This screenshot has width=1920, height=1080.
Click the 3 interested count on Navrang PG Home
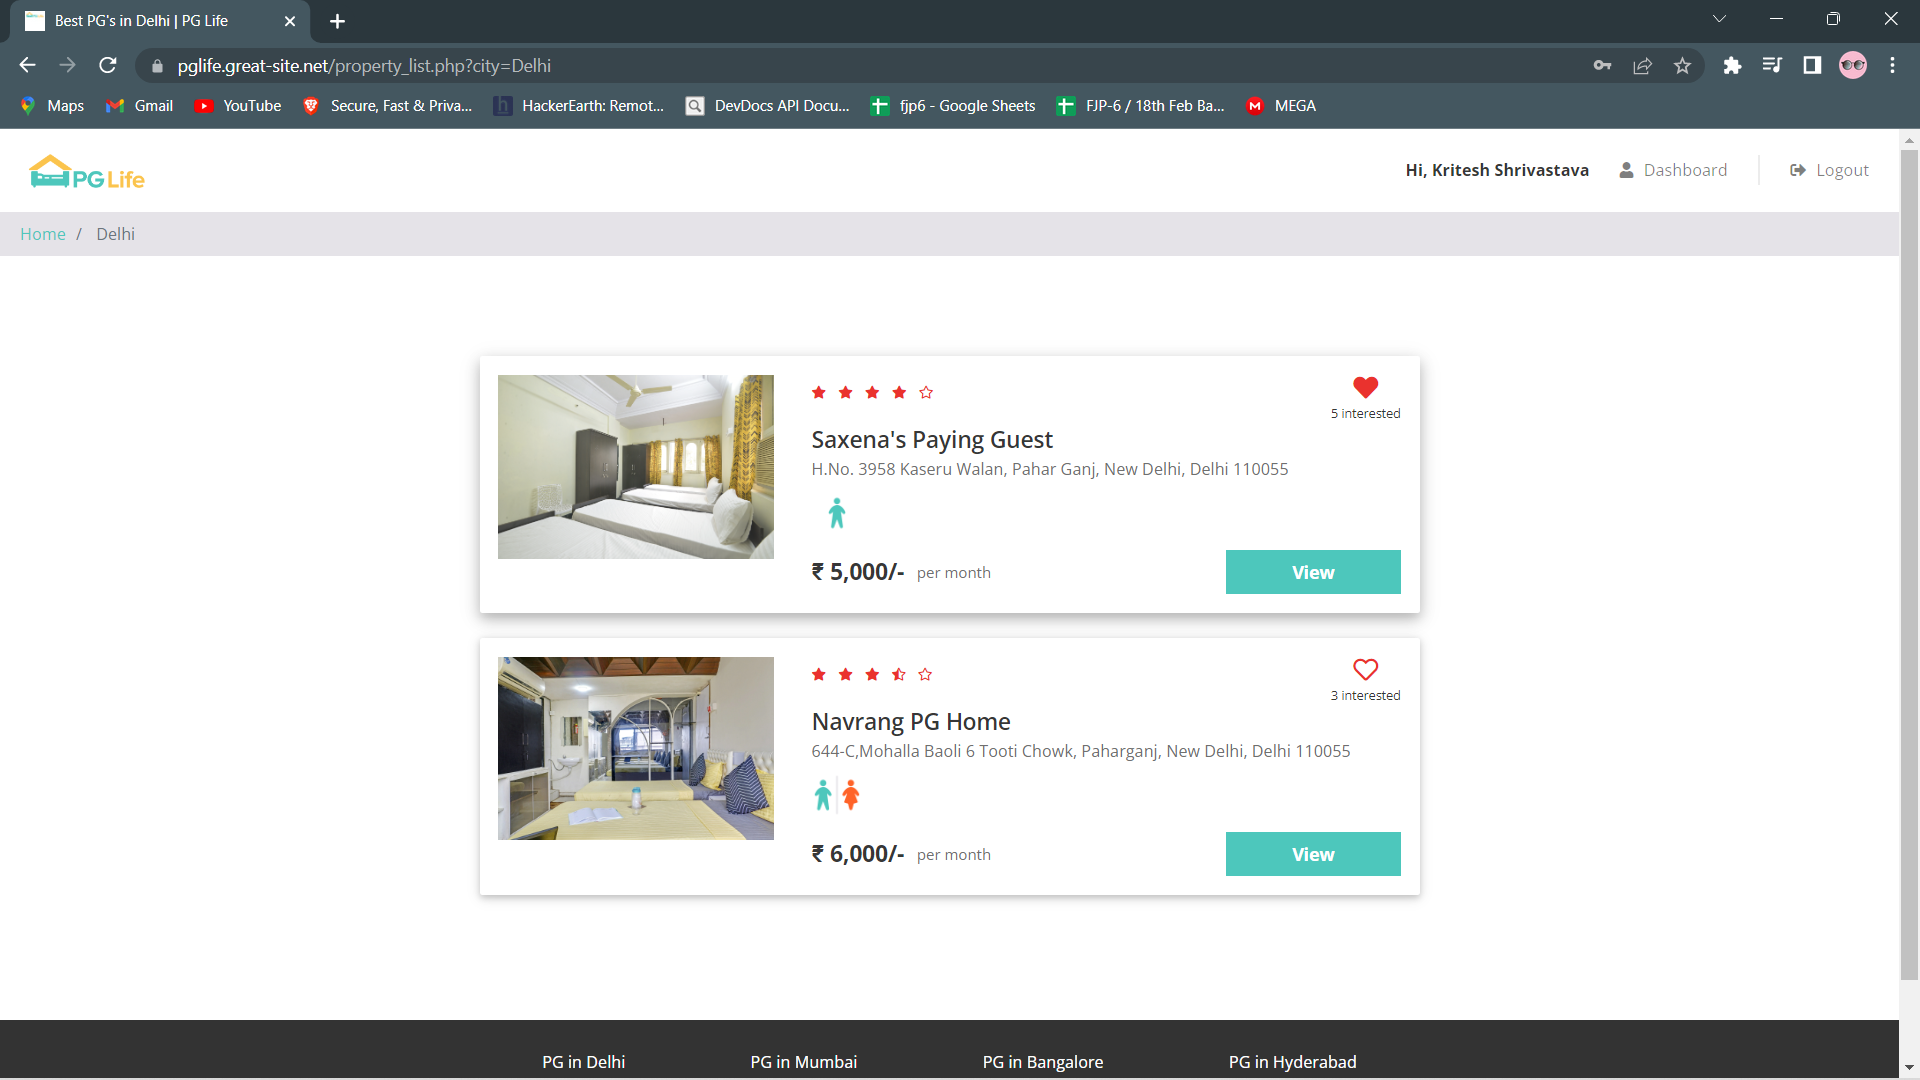tap(1364, 694)
